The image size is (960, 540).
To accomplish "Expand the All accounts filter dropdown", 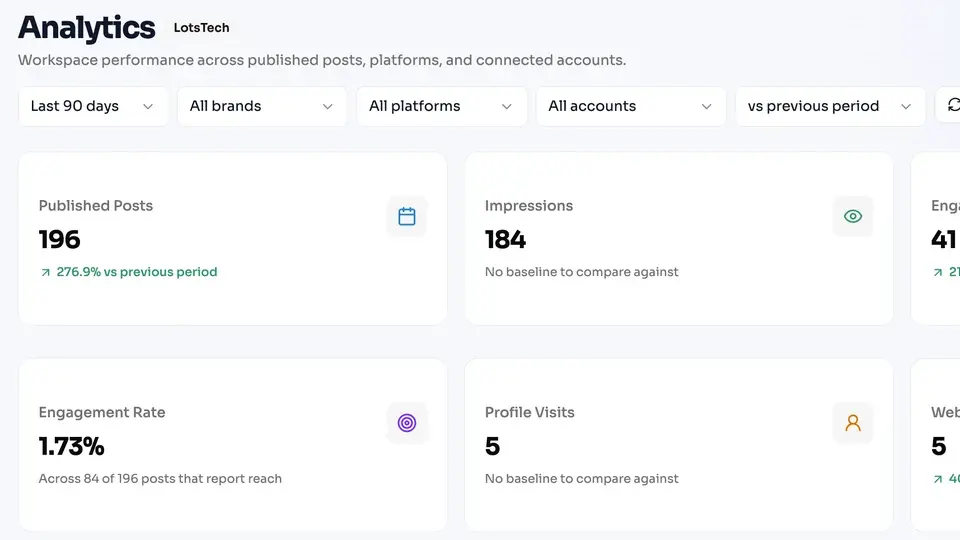I will (x=631, y=107).
